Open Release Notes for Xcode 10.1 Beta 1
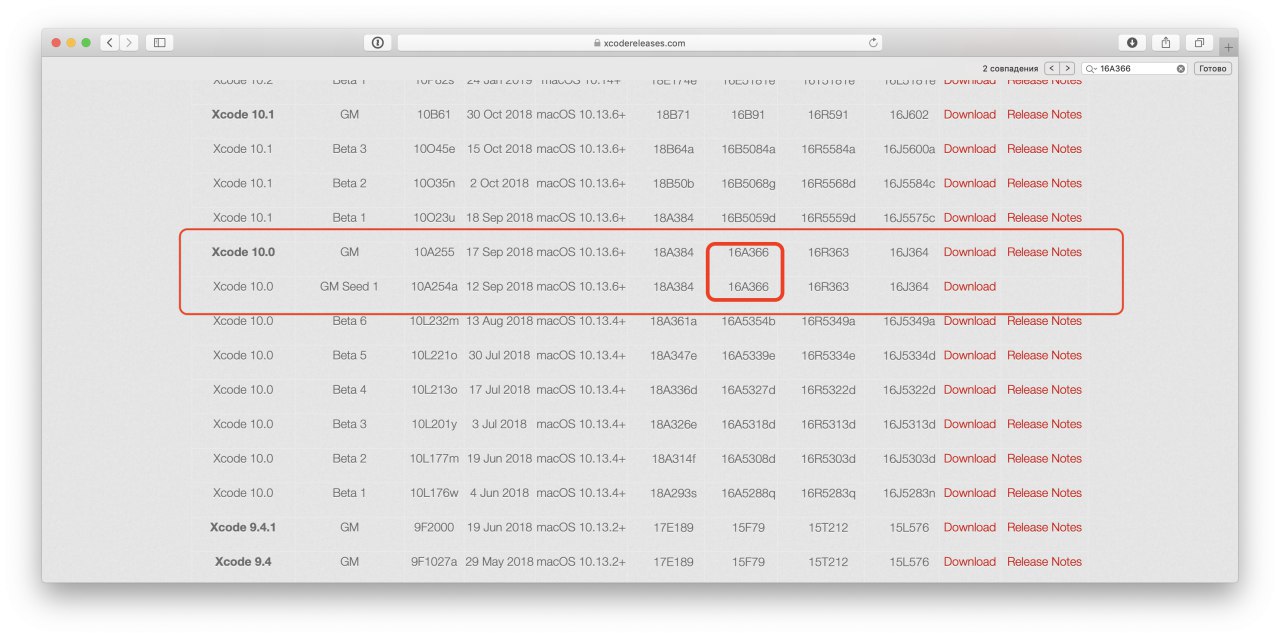The height and width of the screenshot is (638, 1280). click(x=1044, y=217)
